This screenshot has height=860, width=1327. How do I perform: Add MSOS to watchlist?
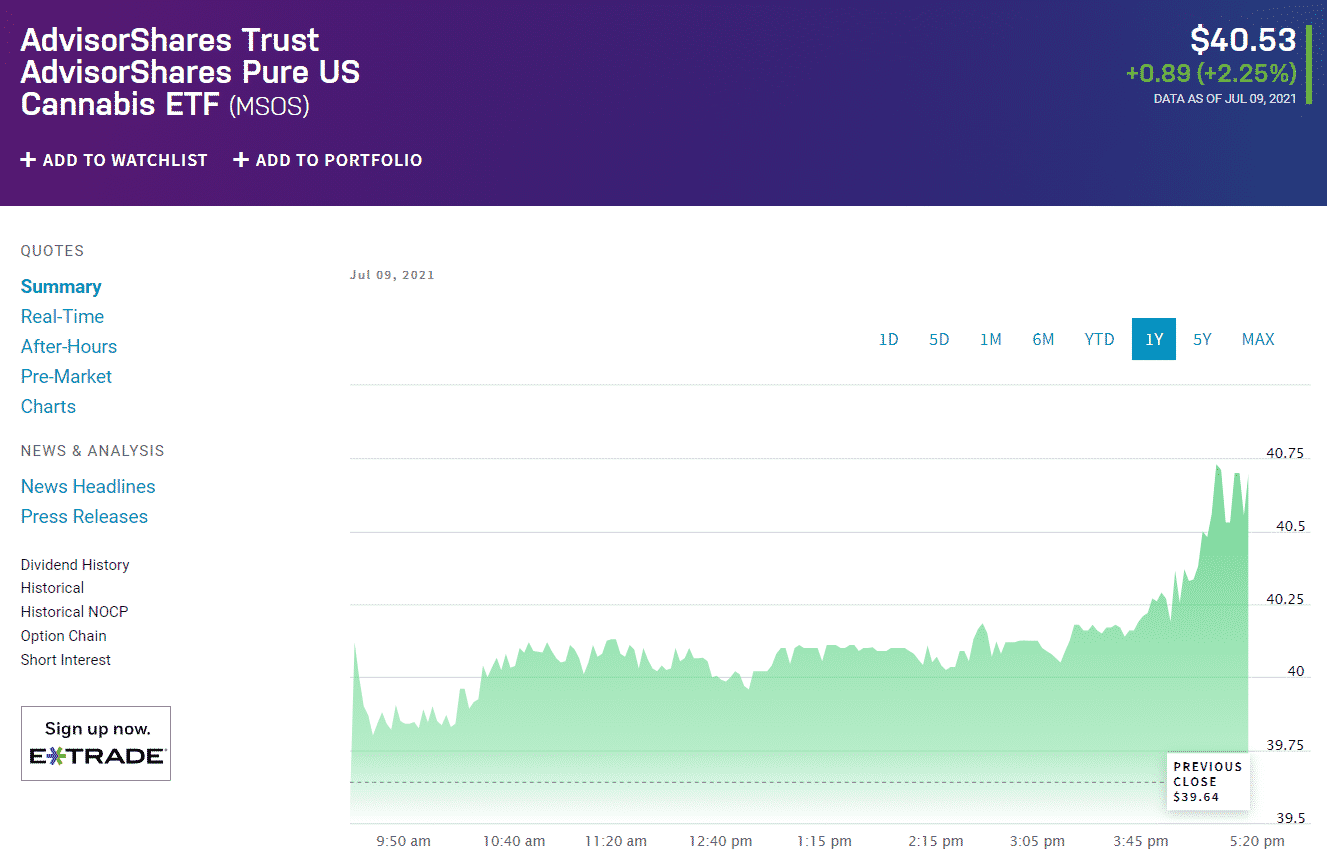(114, 160)
